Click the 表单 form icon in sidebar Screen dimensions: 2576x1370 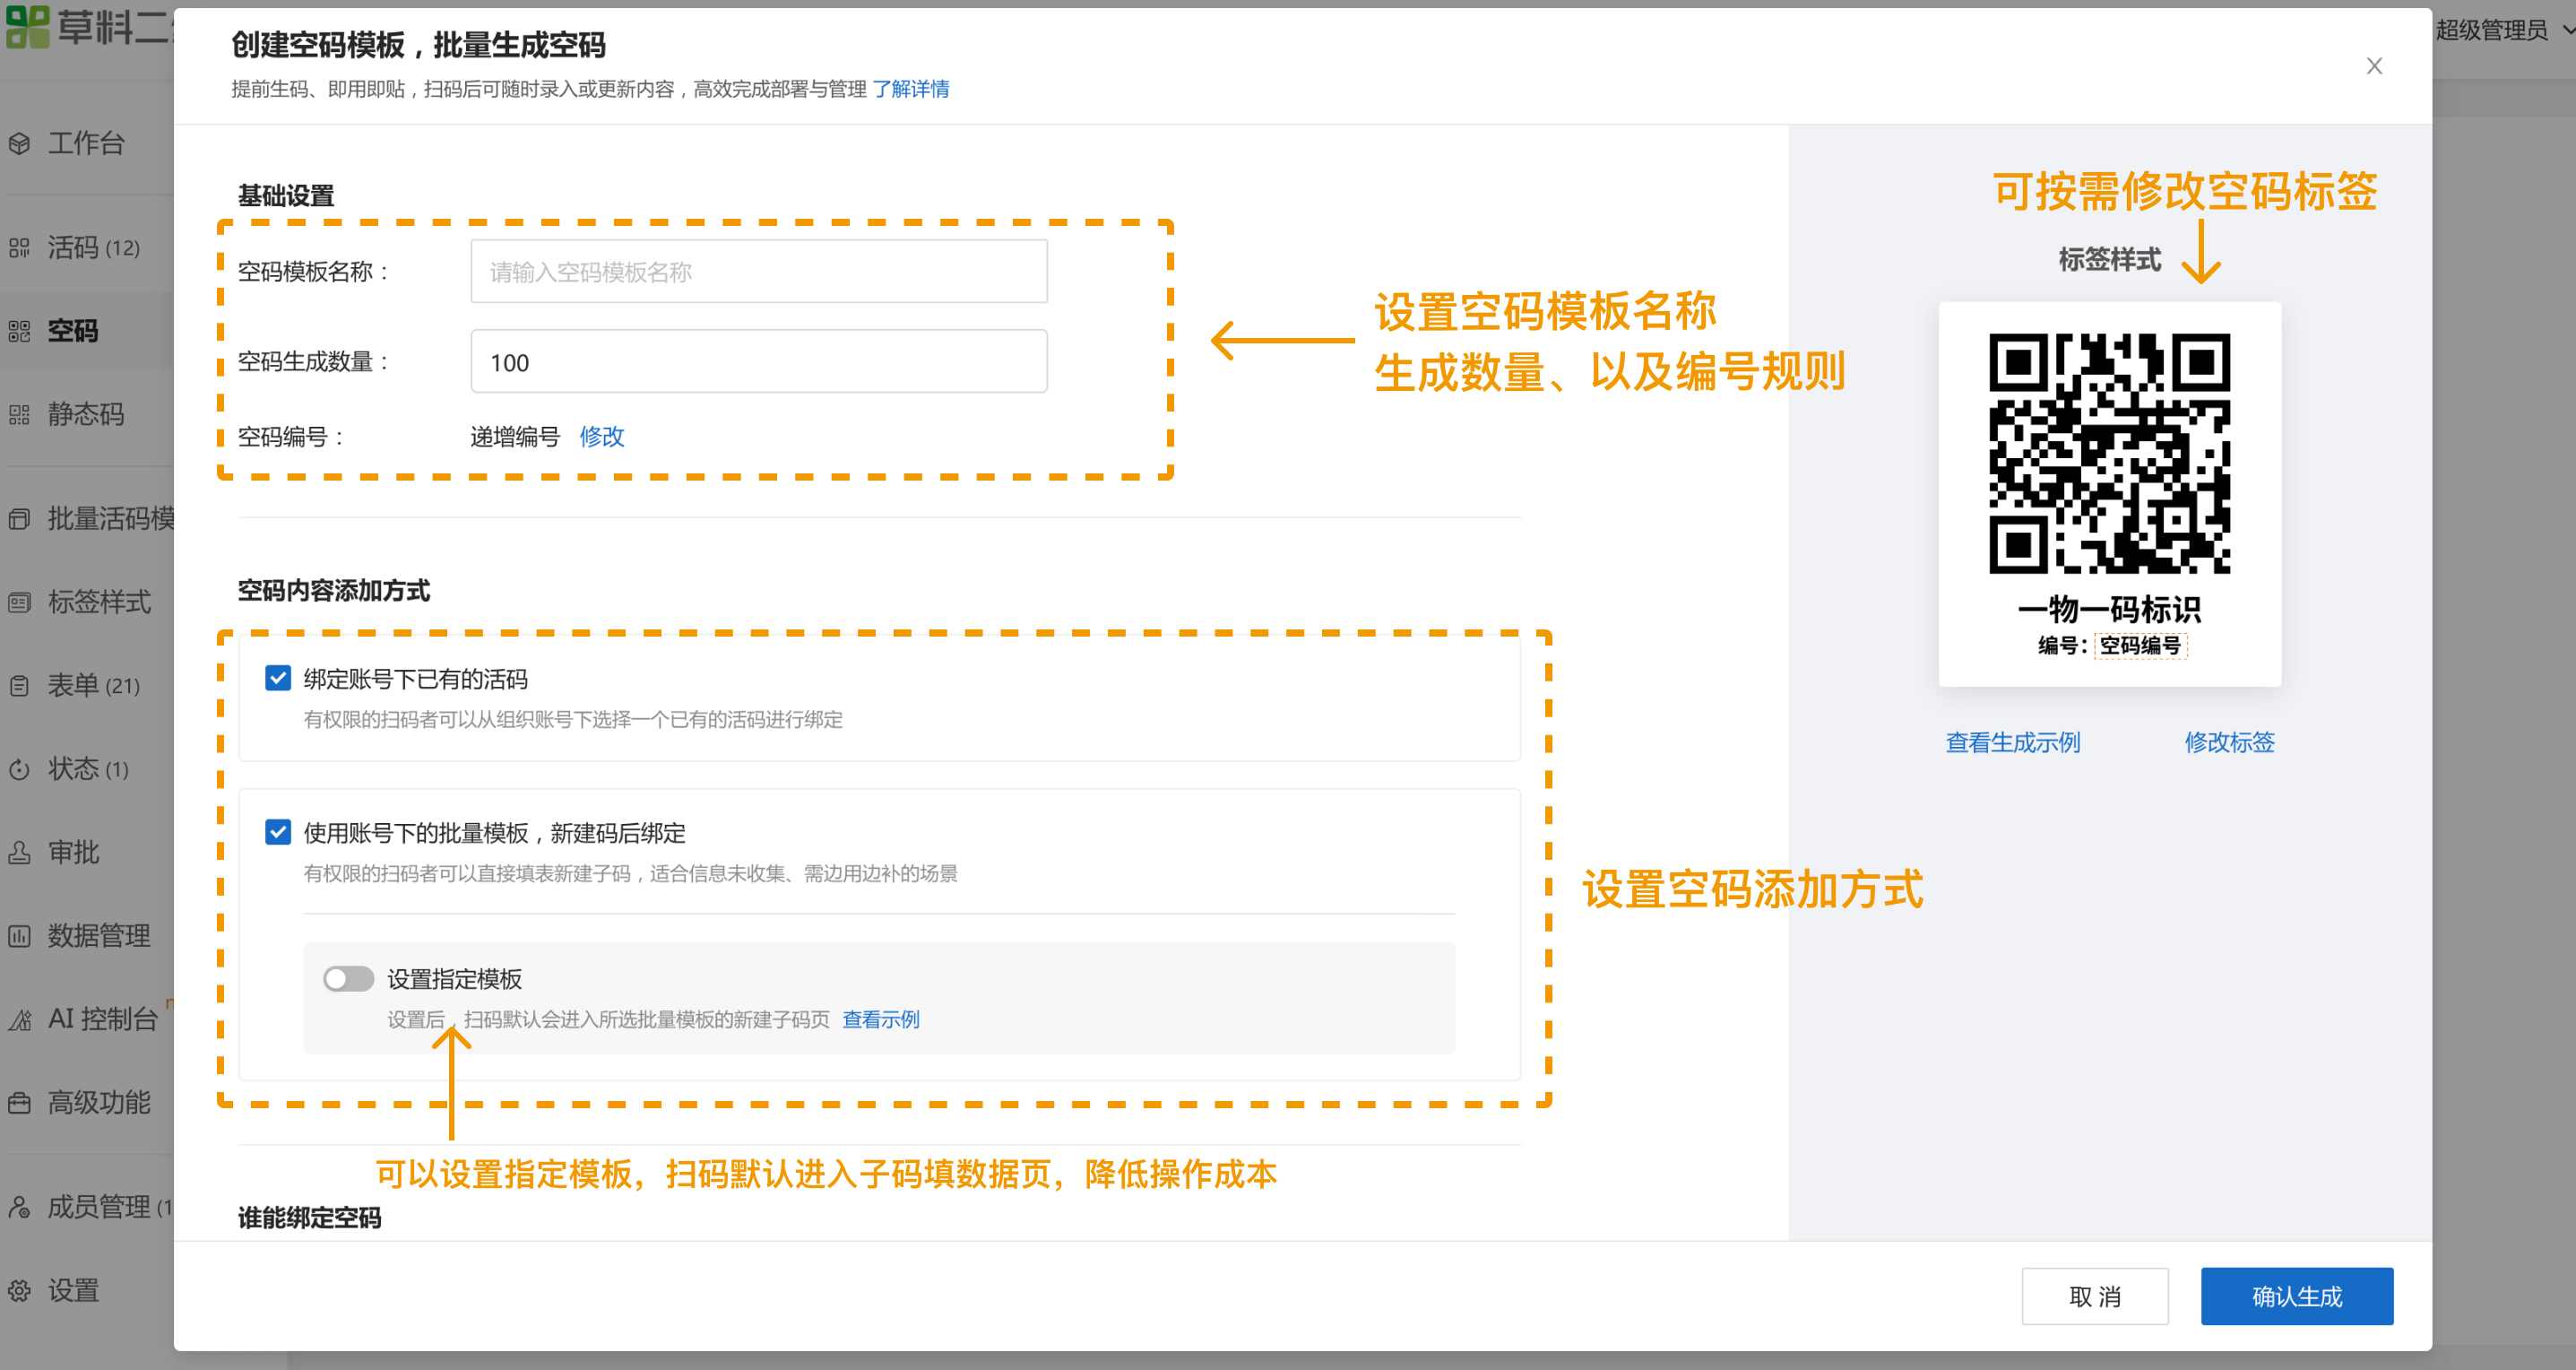20,686
